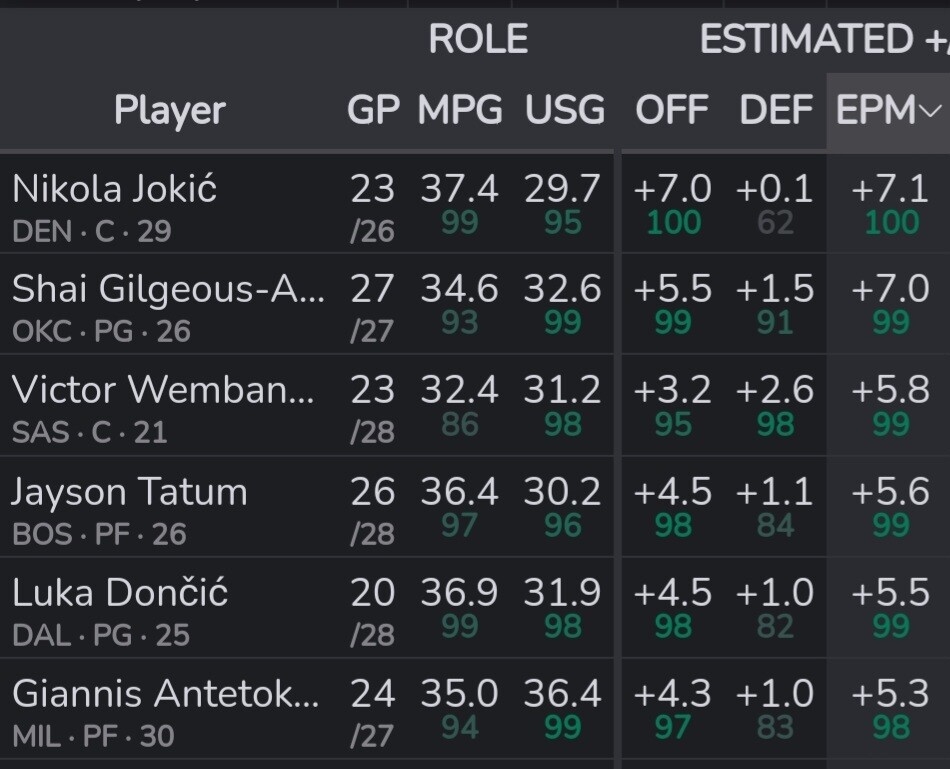Sort by the OFF column header
This screenshot has height=769, width=950.
[x=672, y=110]
